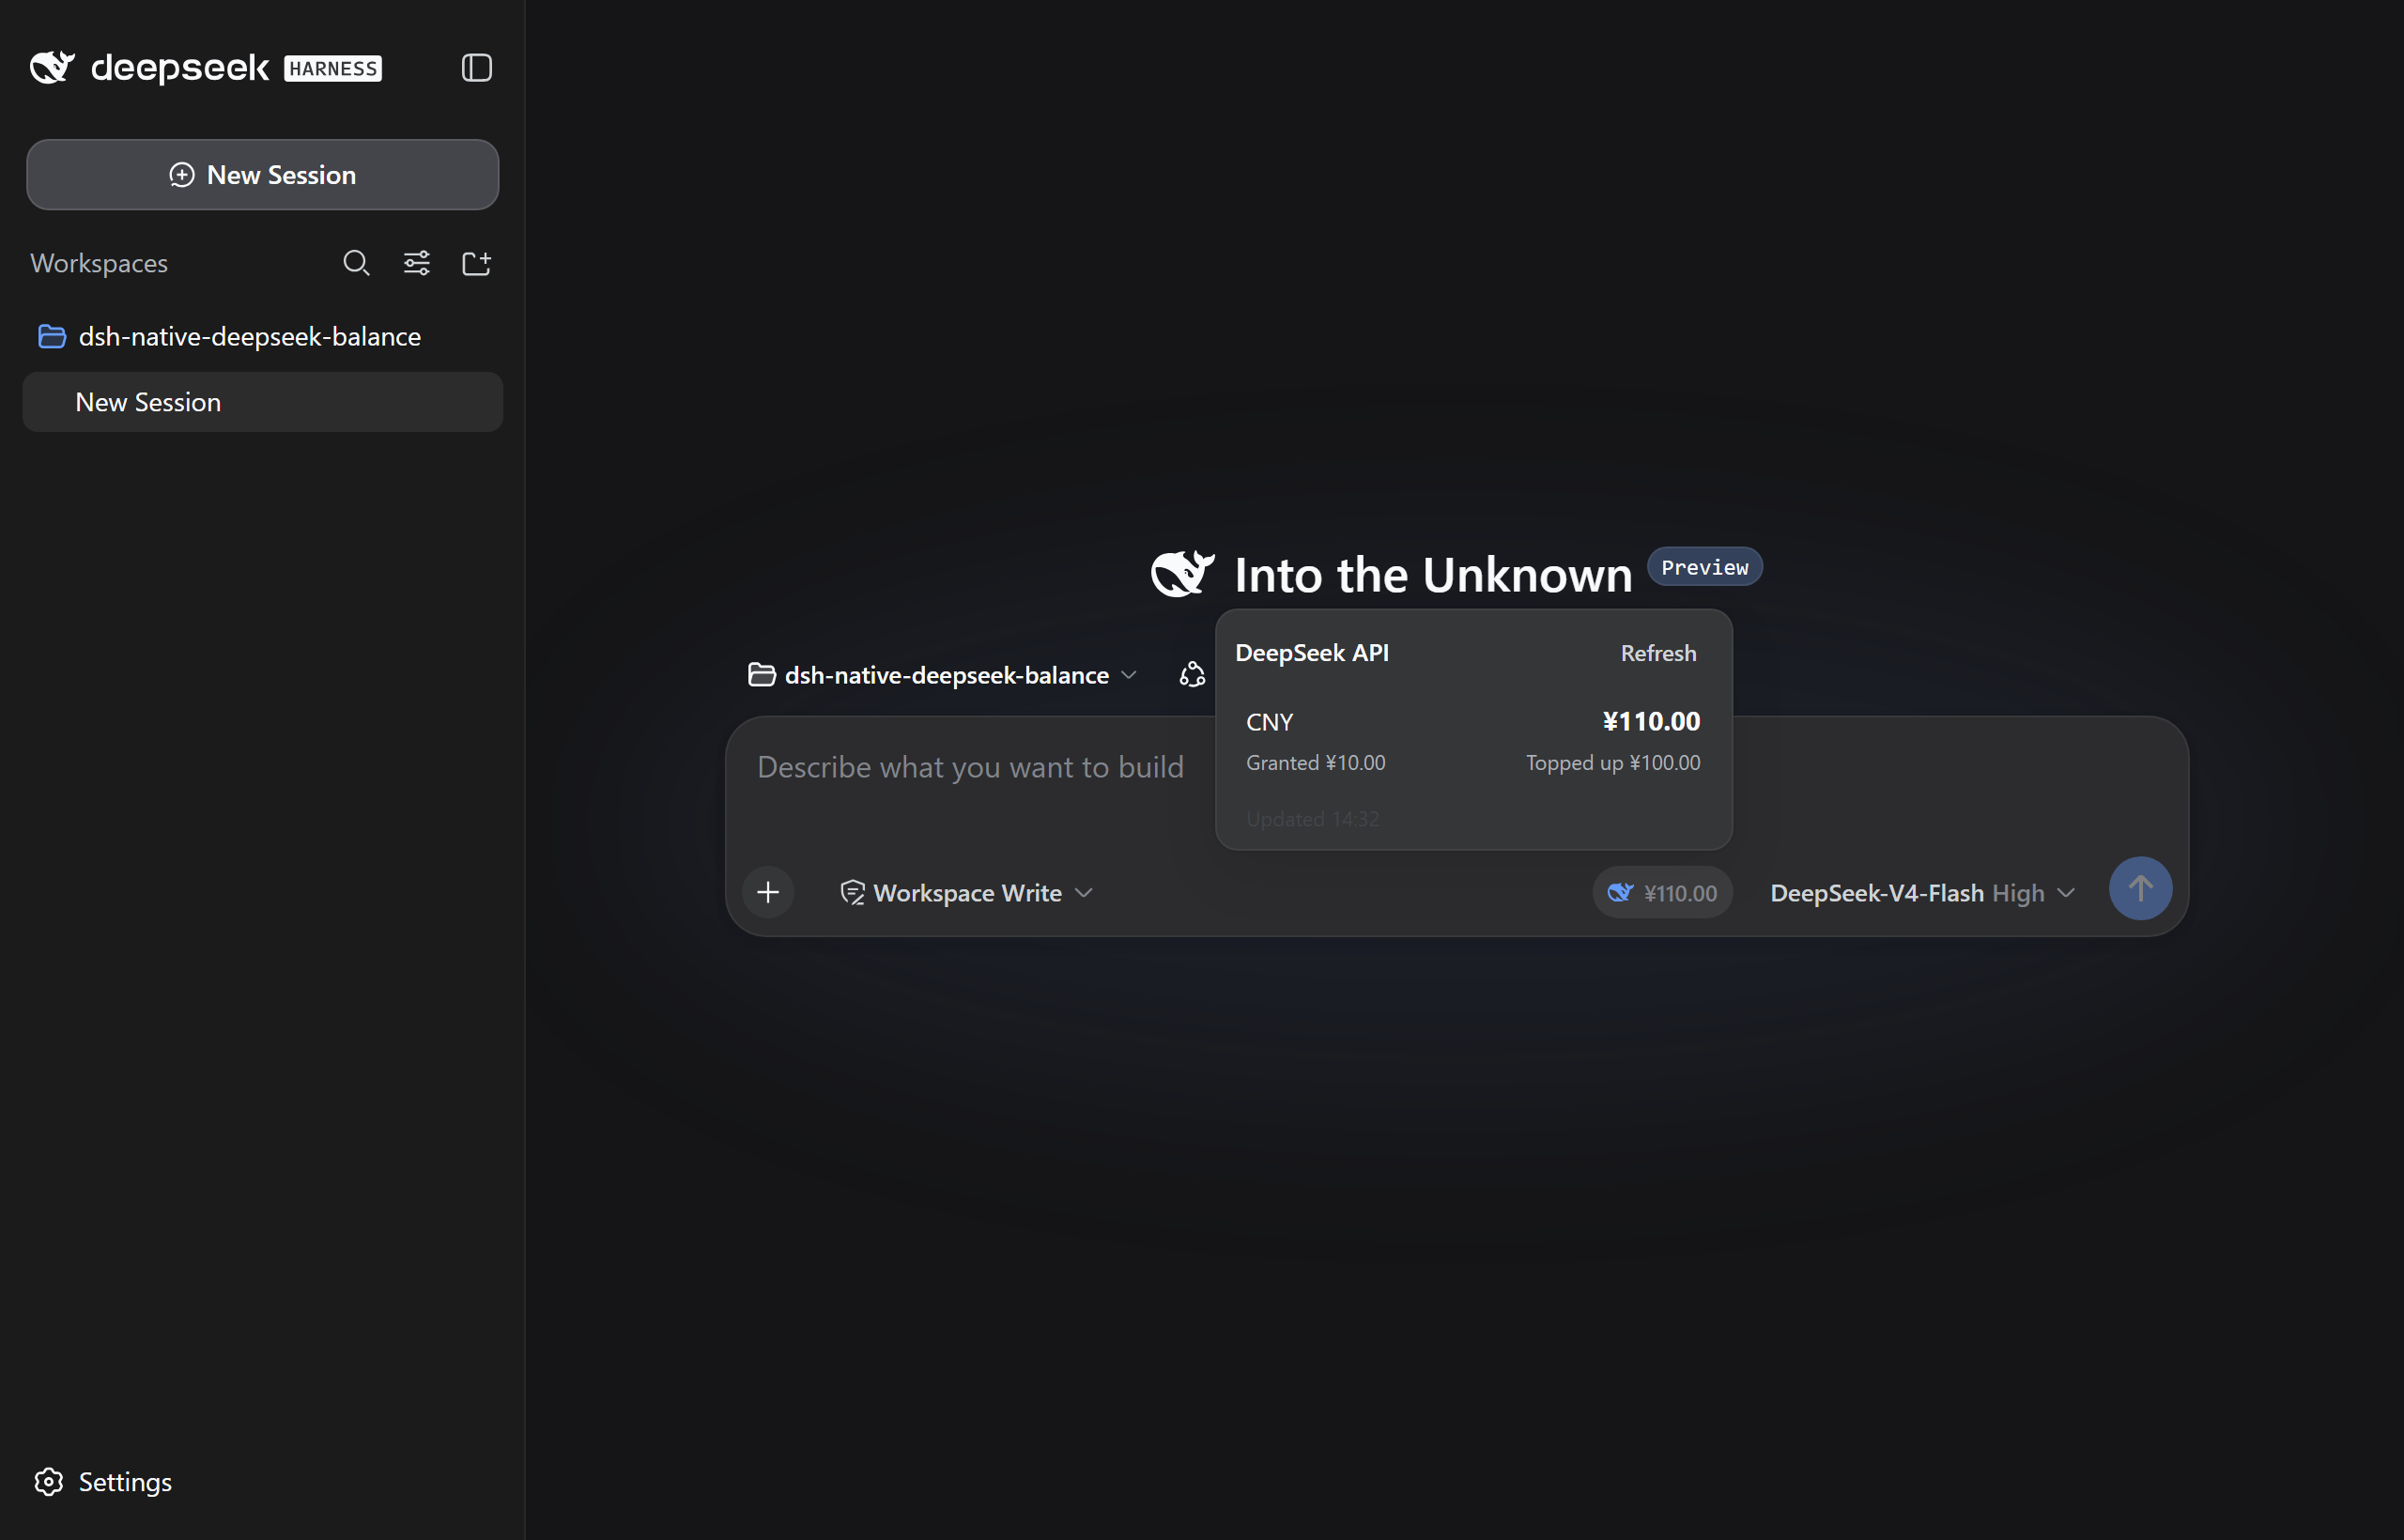Click the HARNESS badge in the header
This screenshot has height=1540, width=2404.
click(x=333, y=68)
